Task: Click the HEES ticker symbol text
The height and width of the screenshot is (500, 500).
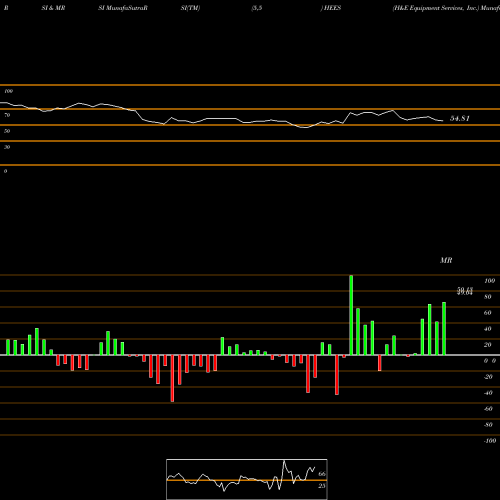Action: (x=332, y=8)
